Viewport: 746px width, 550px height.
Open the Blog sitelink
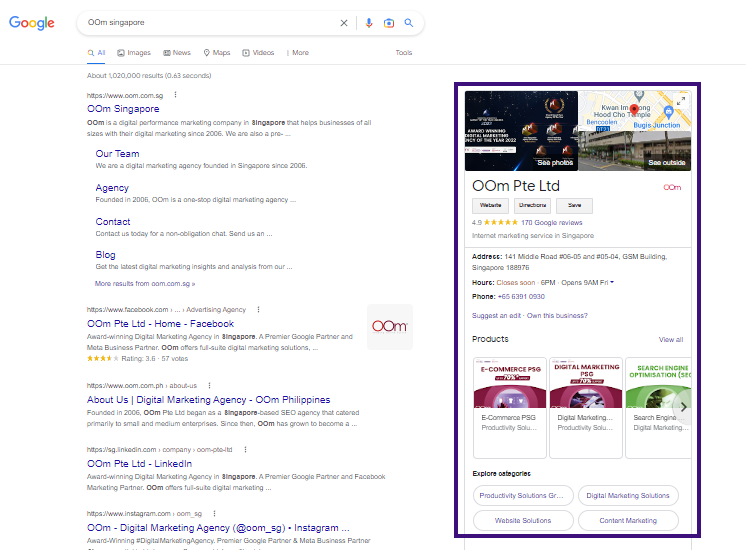tap(105, 255)
